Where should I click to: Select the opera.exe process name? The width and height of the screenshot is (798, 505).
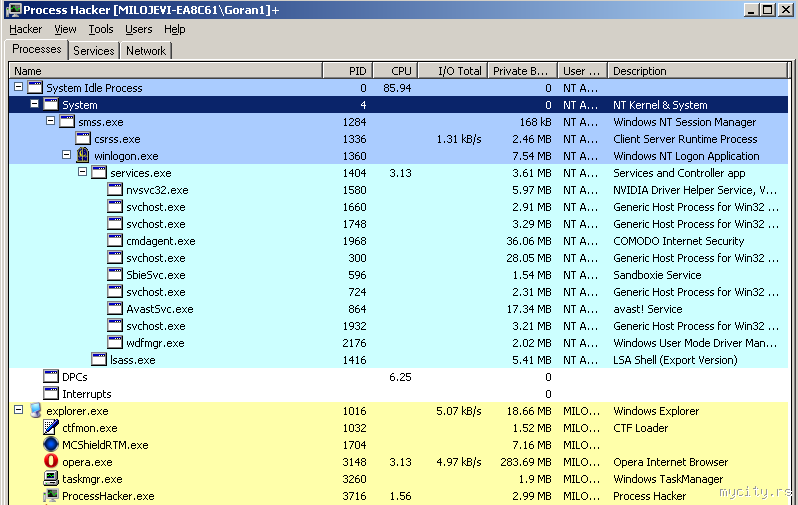point(87,462)
